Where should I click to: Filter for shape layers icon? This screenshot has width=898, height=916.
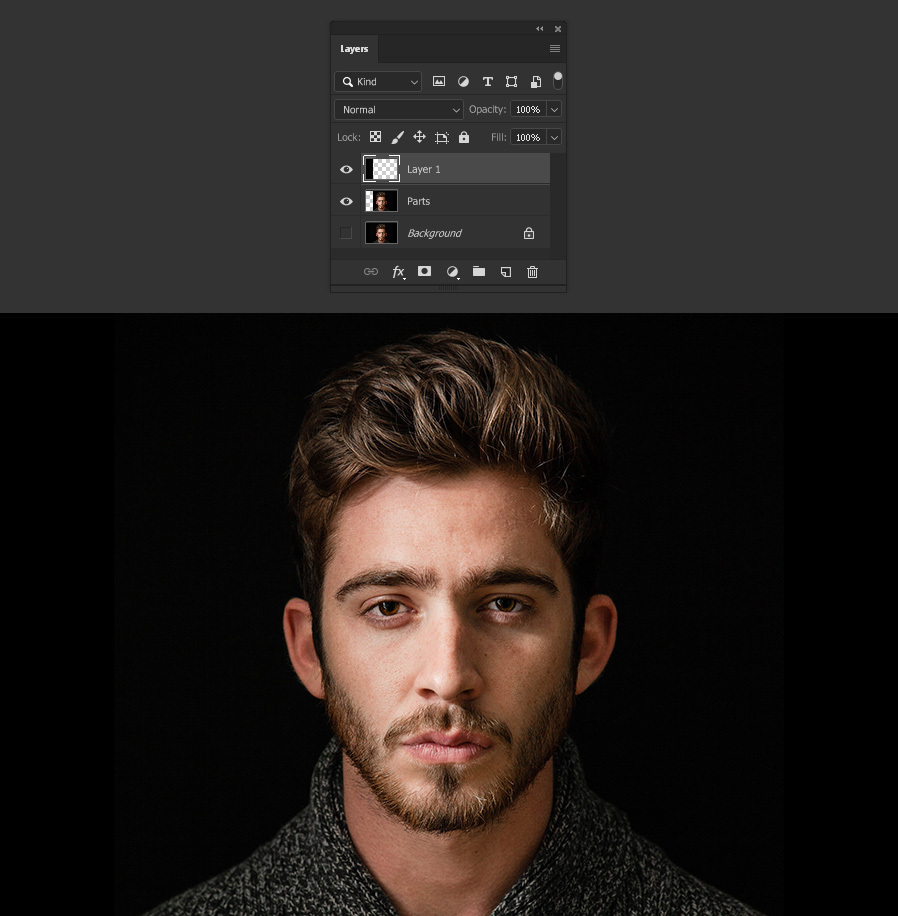[x=511, y=81]
